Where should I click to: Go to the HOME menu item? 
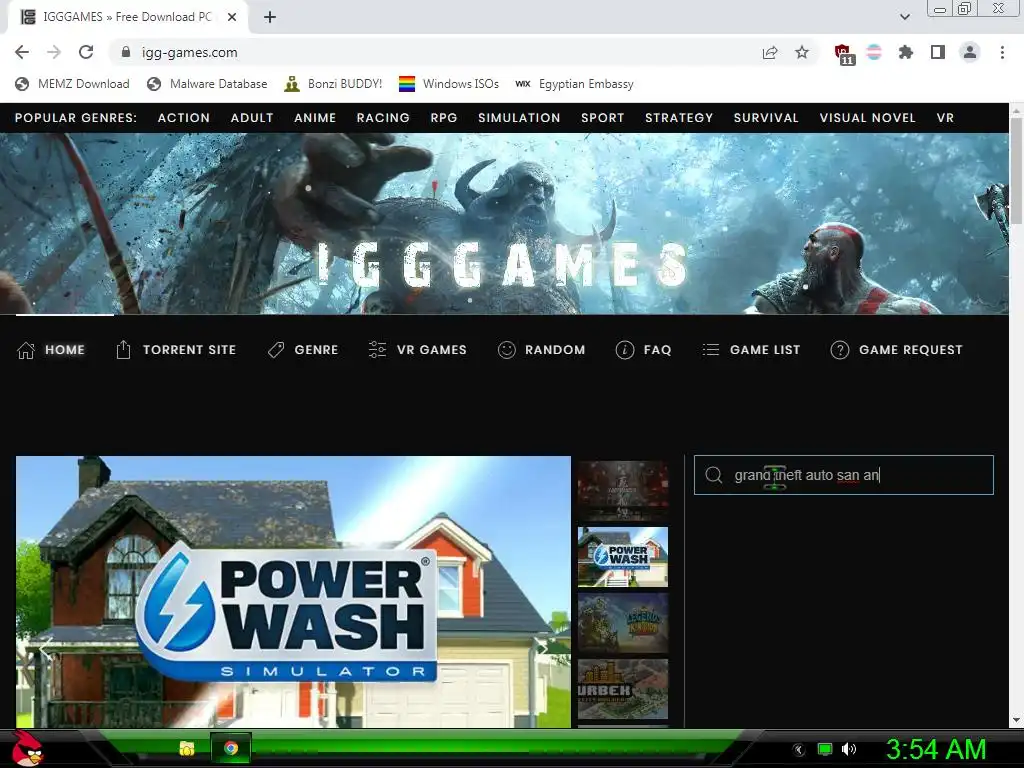click(x=51, y=350)
